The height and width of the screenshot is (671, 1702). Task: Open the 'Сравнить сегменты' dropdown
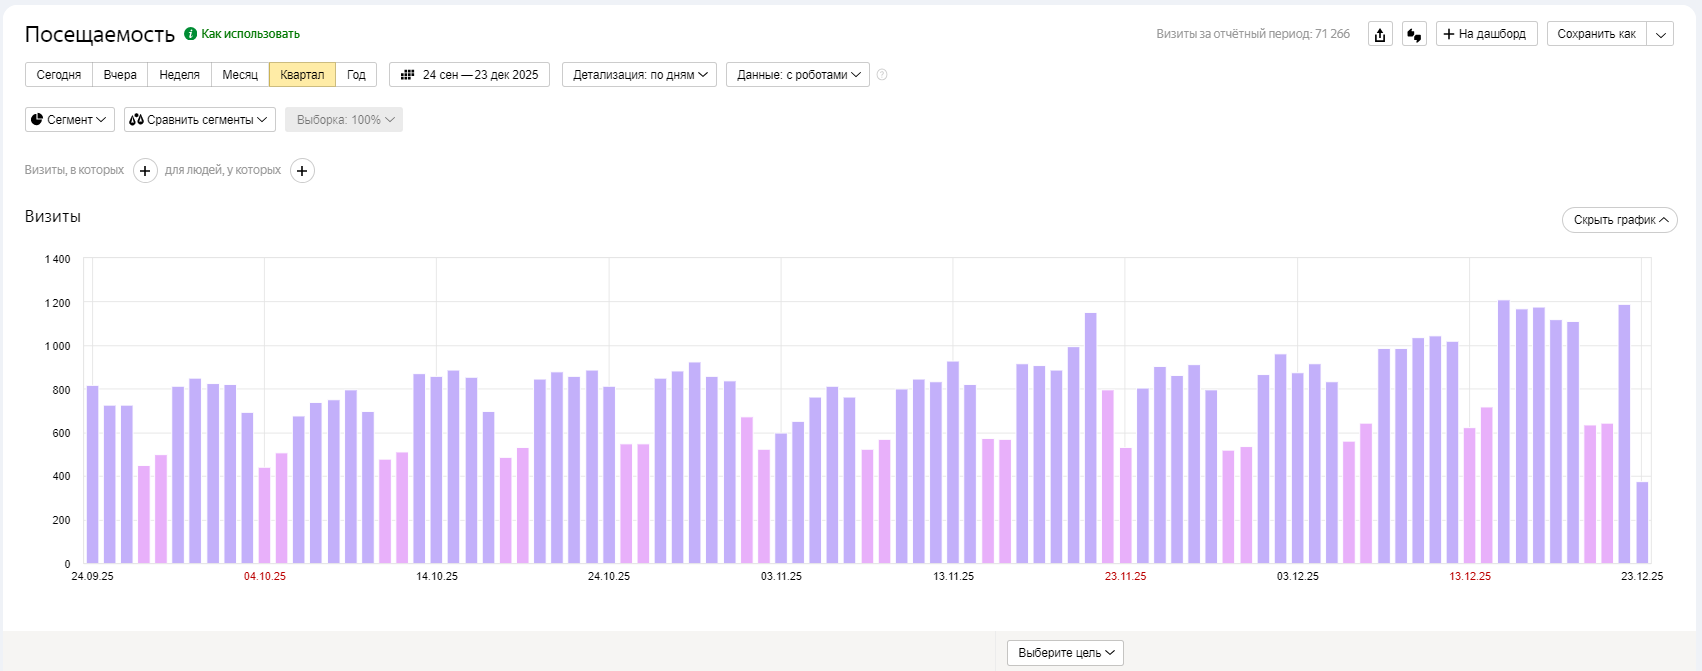pyautogui.click(x=199, y=120)
